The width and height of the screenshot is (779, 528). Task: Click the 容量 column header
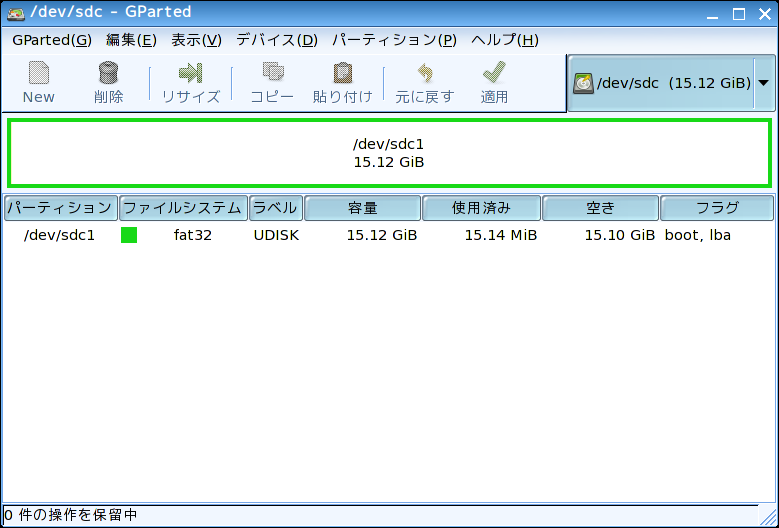(363, 208)
